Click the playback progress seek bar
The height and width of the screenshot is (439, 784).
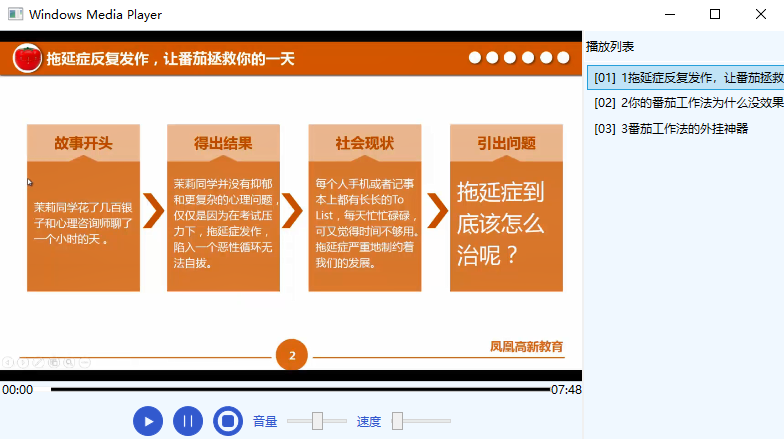click(x=300, y=389)
